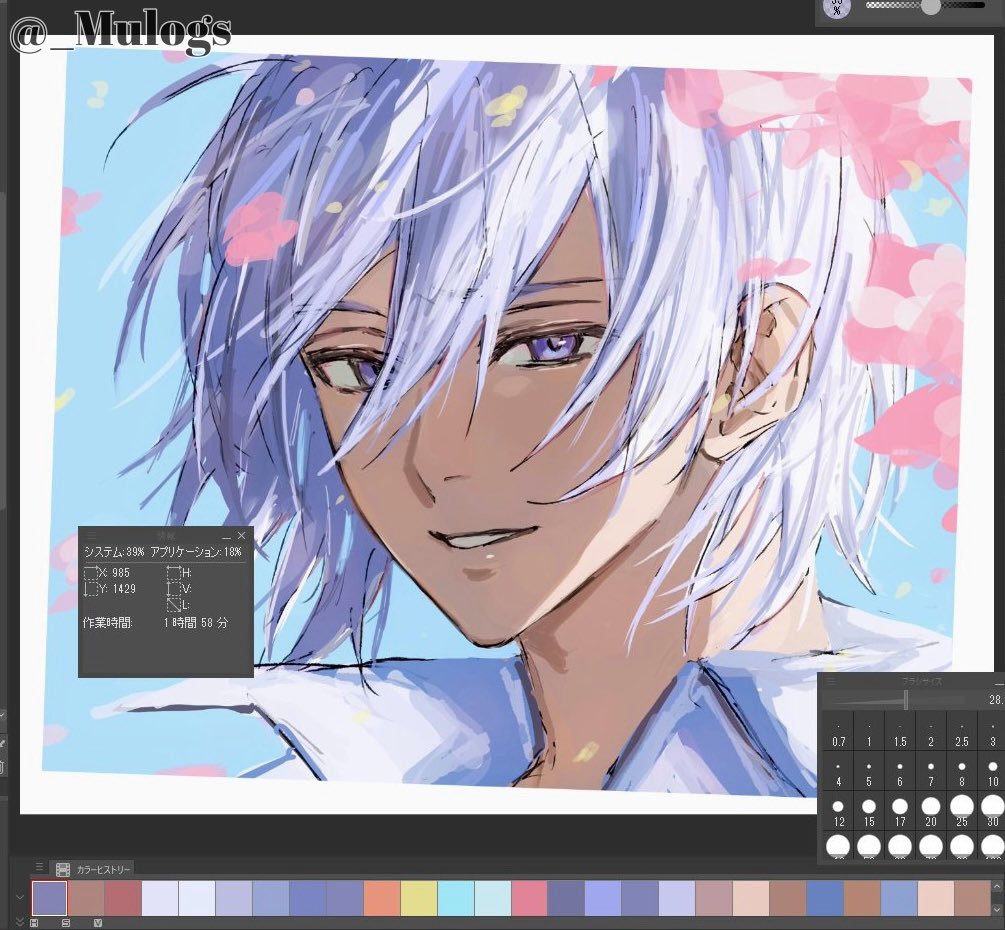Close the info panel with X

click(242, 535)
